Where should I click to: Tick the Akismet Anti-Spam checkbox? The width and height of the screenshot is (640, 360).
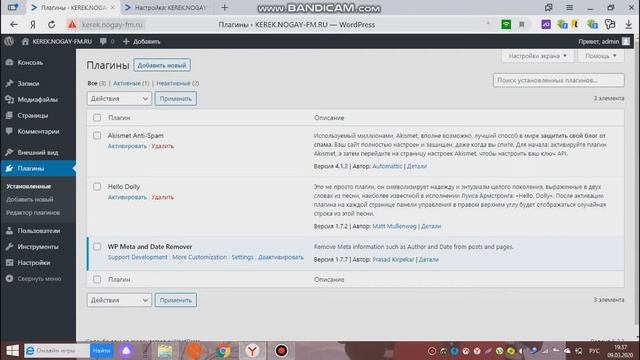click(97, 135)
